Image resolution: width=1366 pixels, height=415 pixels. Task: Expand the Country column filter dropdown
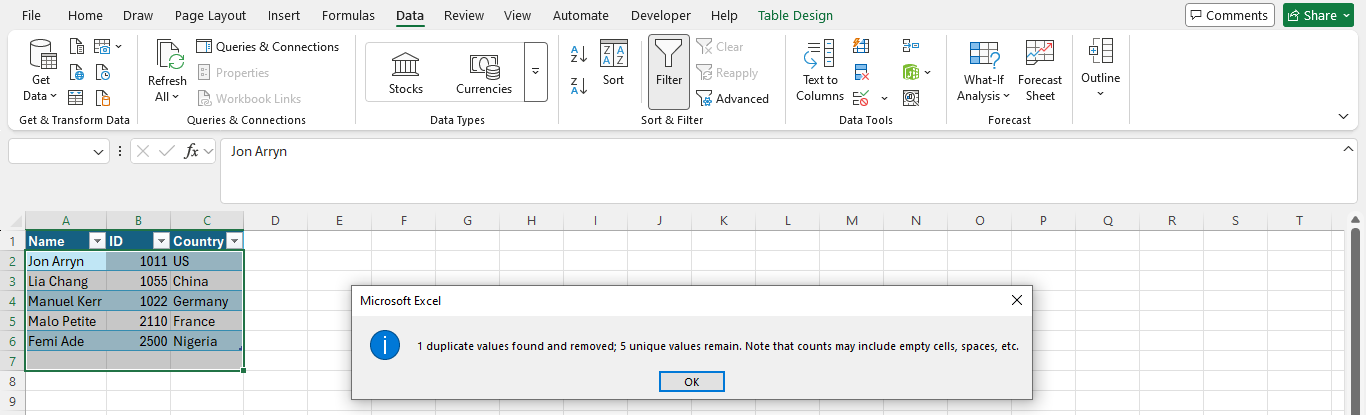point(234,241)
